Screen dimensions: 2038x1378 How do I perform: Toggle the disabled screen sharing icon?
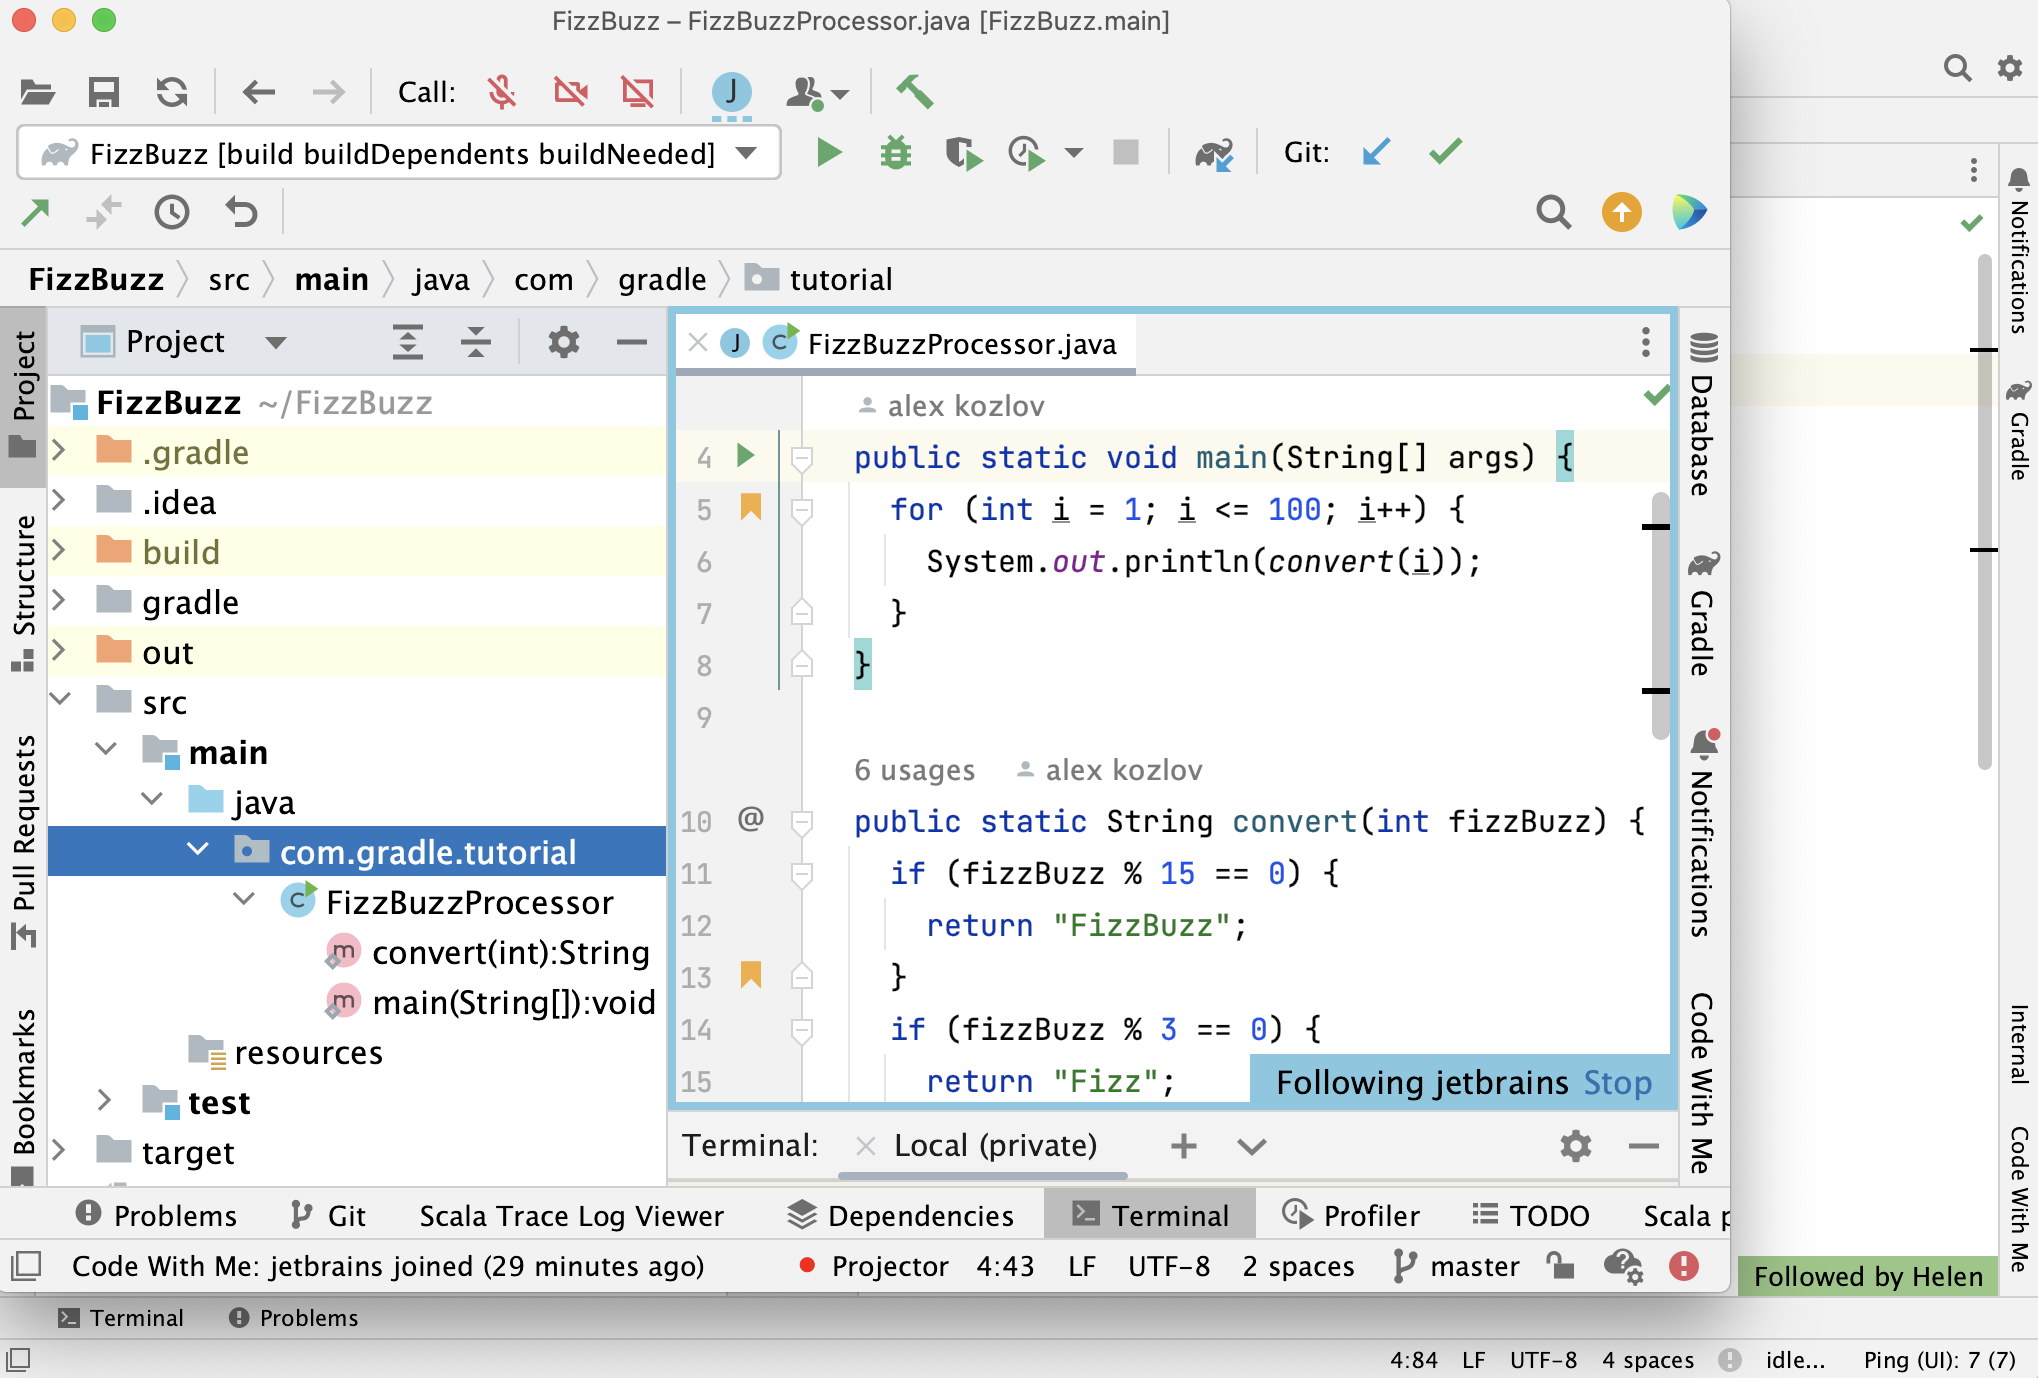click(x=638, y=93)
